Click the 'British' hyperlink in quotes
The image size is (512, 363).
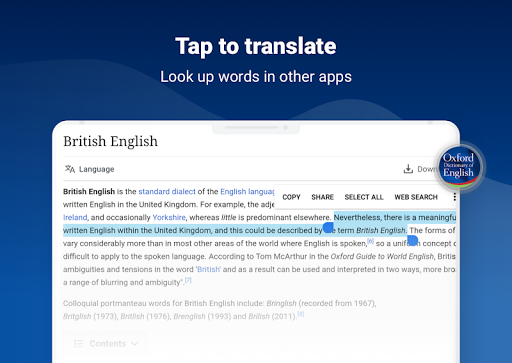point(209,269)
